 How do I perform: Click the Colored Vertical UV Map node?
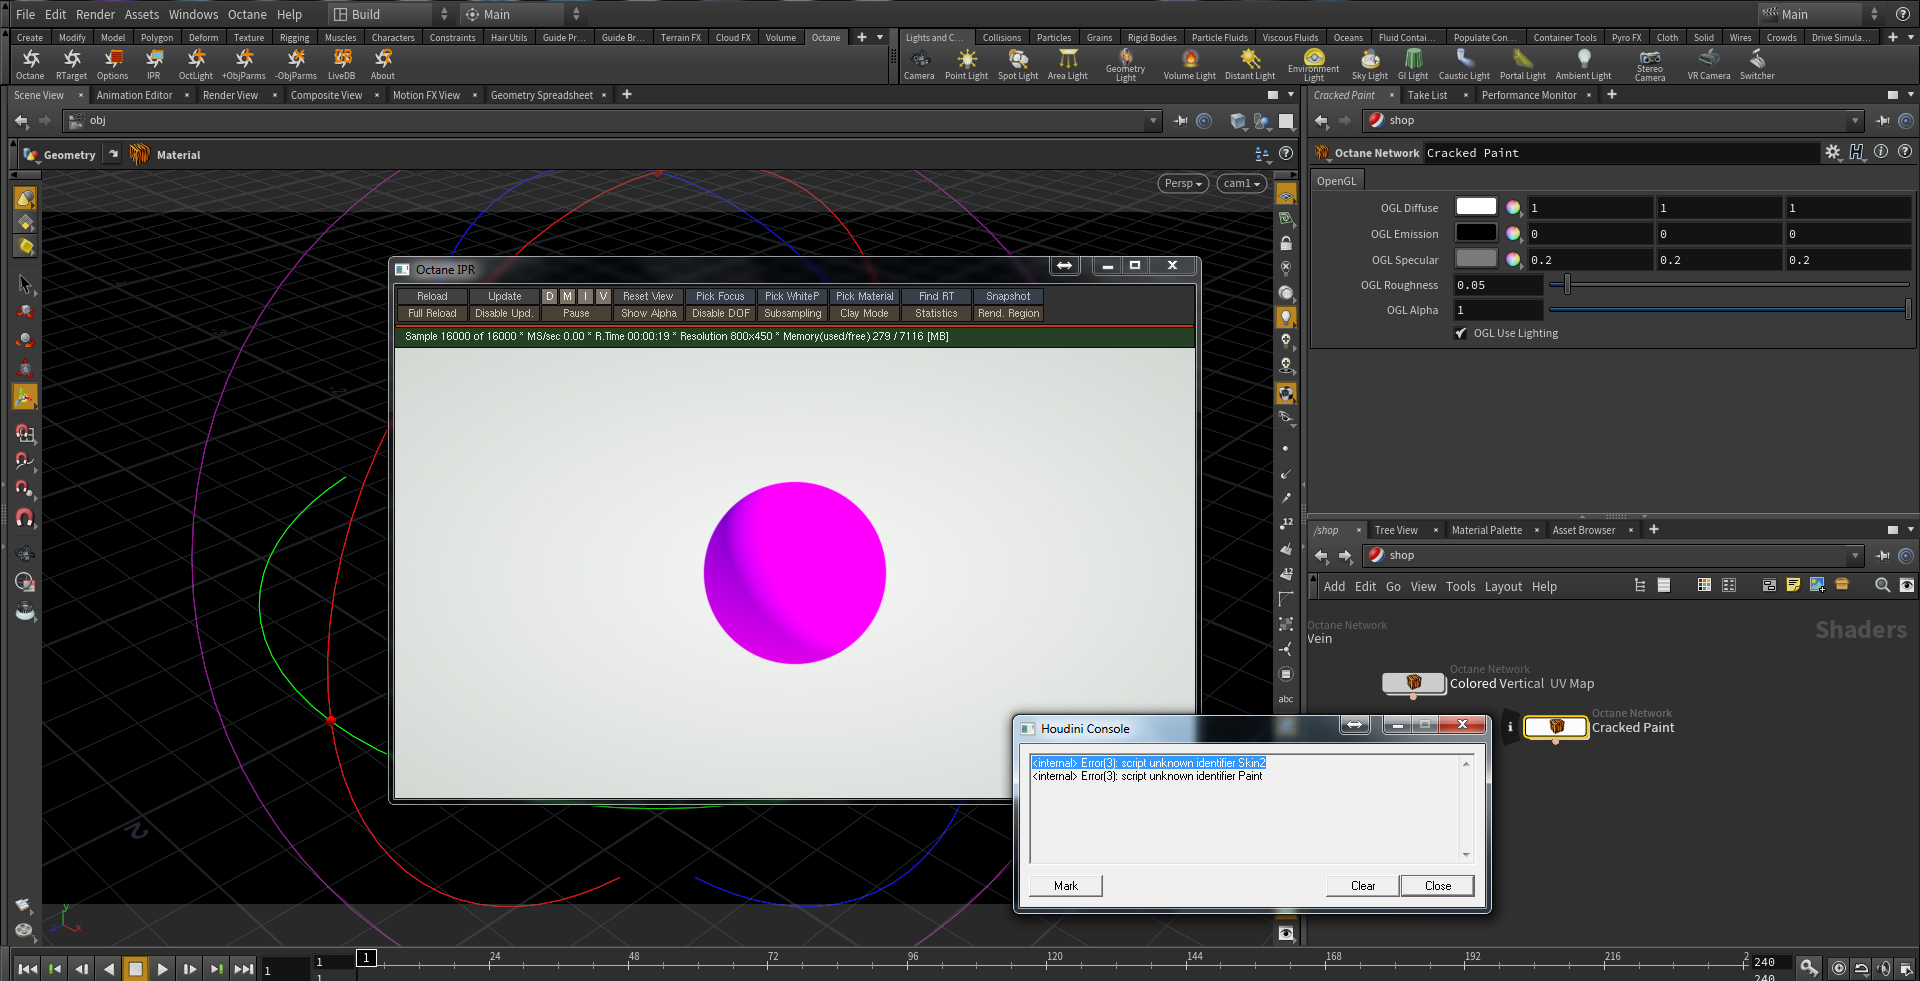(x=1413, y=683)
